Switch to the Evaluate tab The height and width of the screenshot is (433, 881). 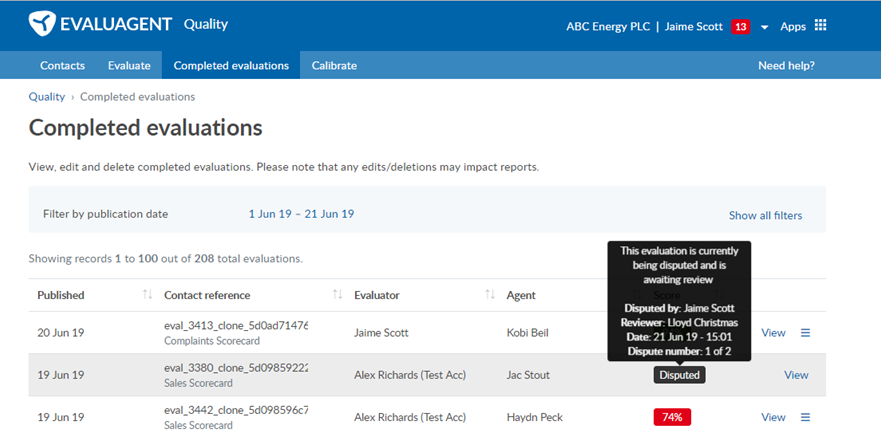(129, 66)
